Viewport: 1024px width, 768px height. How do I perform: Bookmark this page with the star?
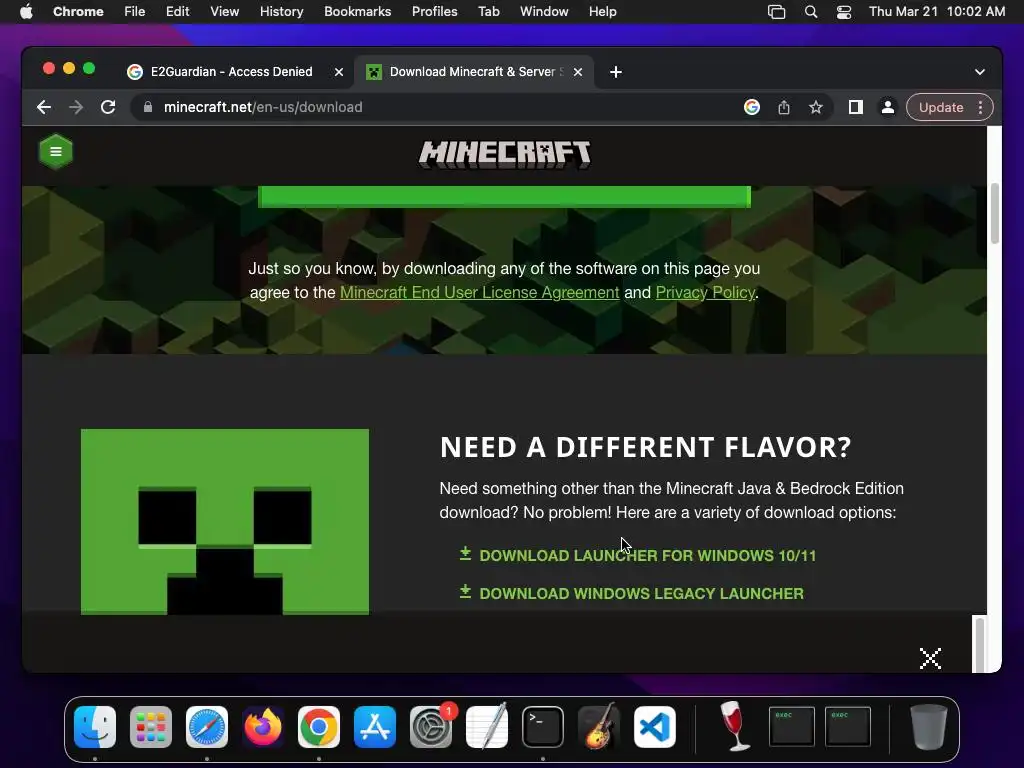(x=816, y=107)
